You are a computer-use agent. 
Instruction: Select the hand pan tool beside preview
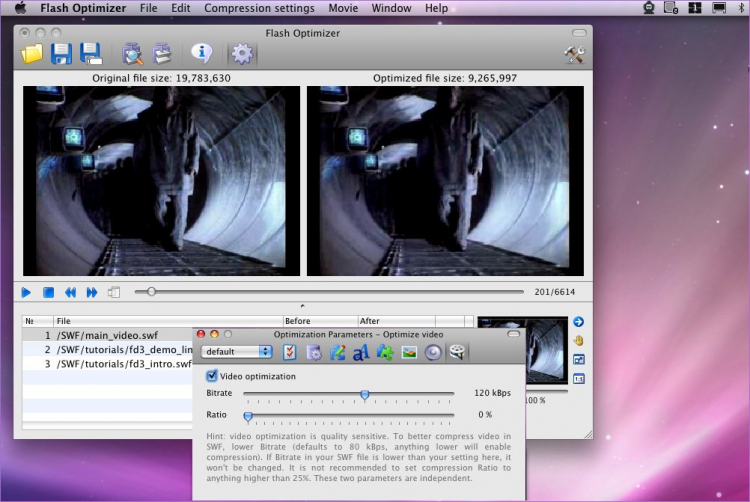point(578,340)
